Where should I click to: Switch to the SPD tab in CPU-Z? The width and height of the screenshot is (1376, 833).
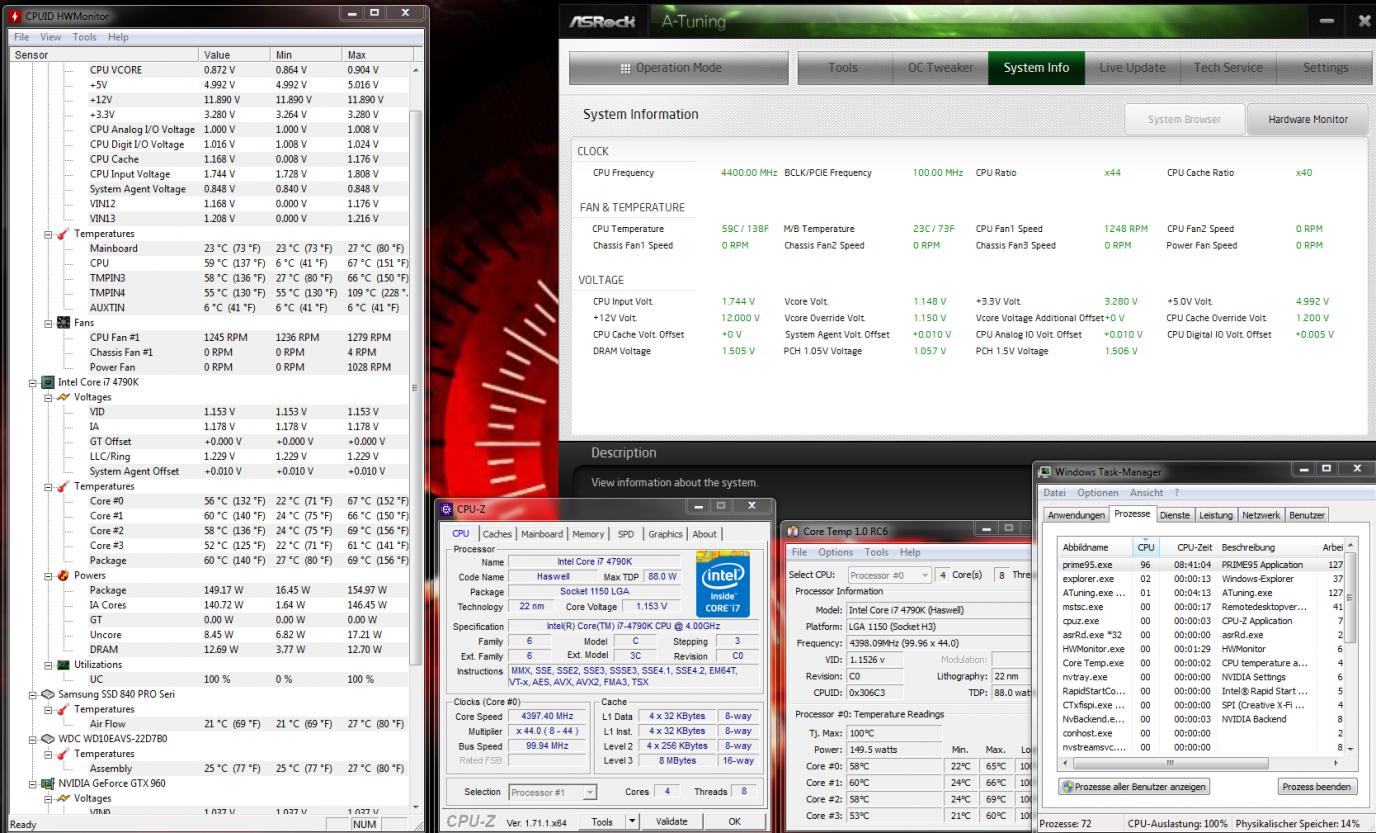(626, 534)
